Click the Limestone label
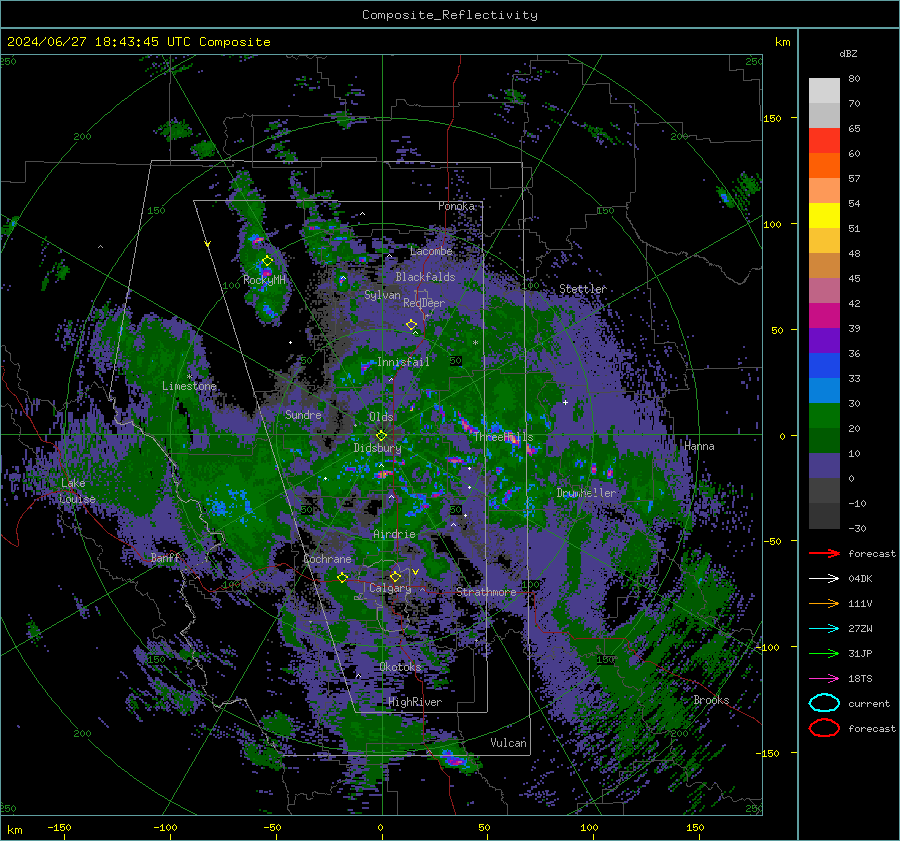The width and height of the screenshot is (900, 841). (x=189, y=386)
